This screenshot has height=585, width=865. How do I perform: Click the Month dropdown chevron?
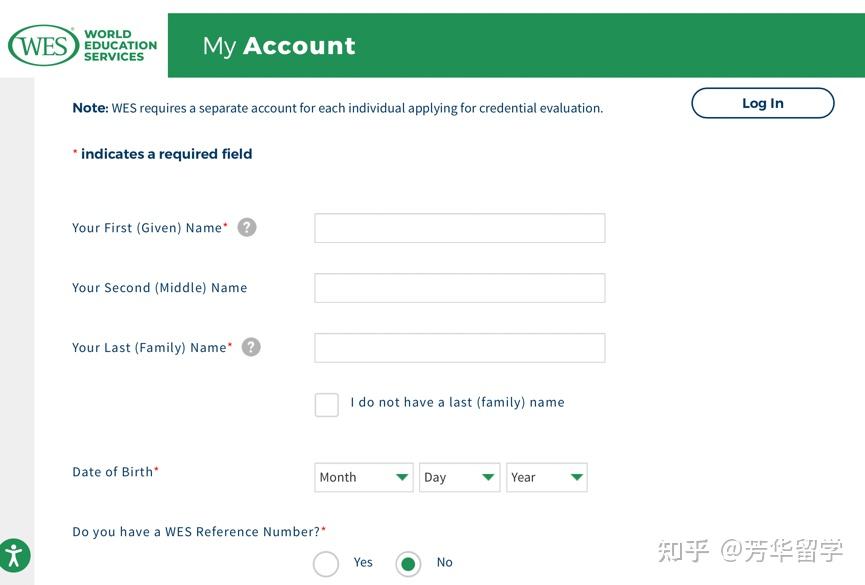[401, 477]
